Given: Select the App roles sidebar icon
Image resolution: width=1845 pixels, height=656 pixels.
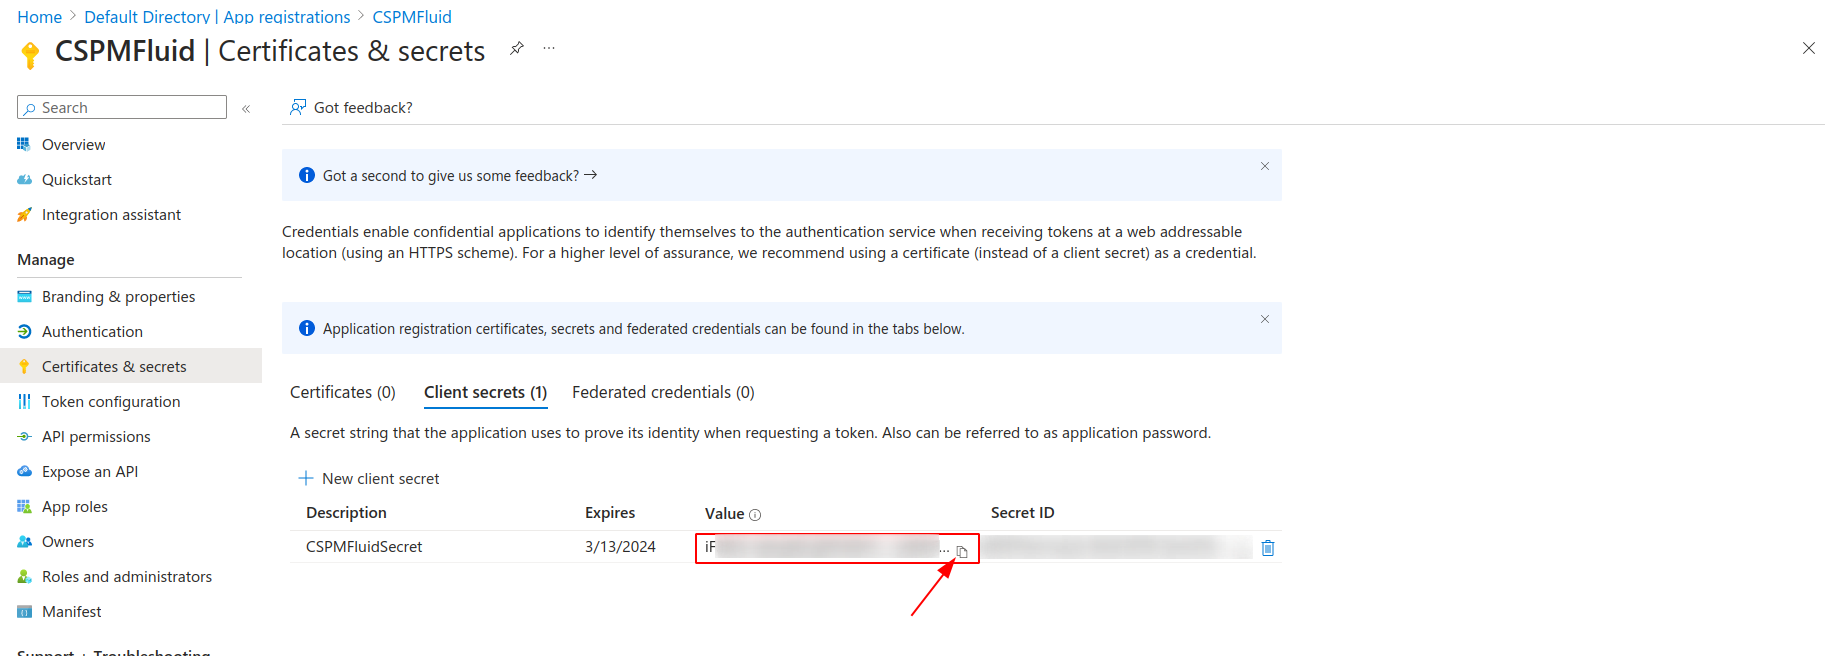Looking at the screenshot, I should pyautogui.click(x=23, y=506).
